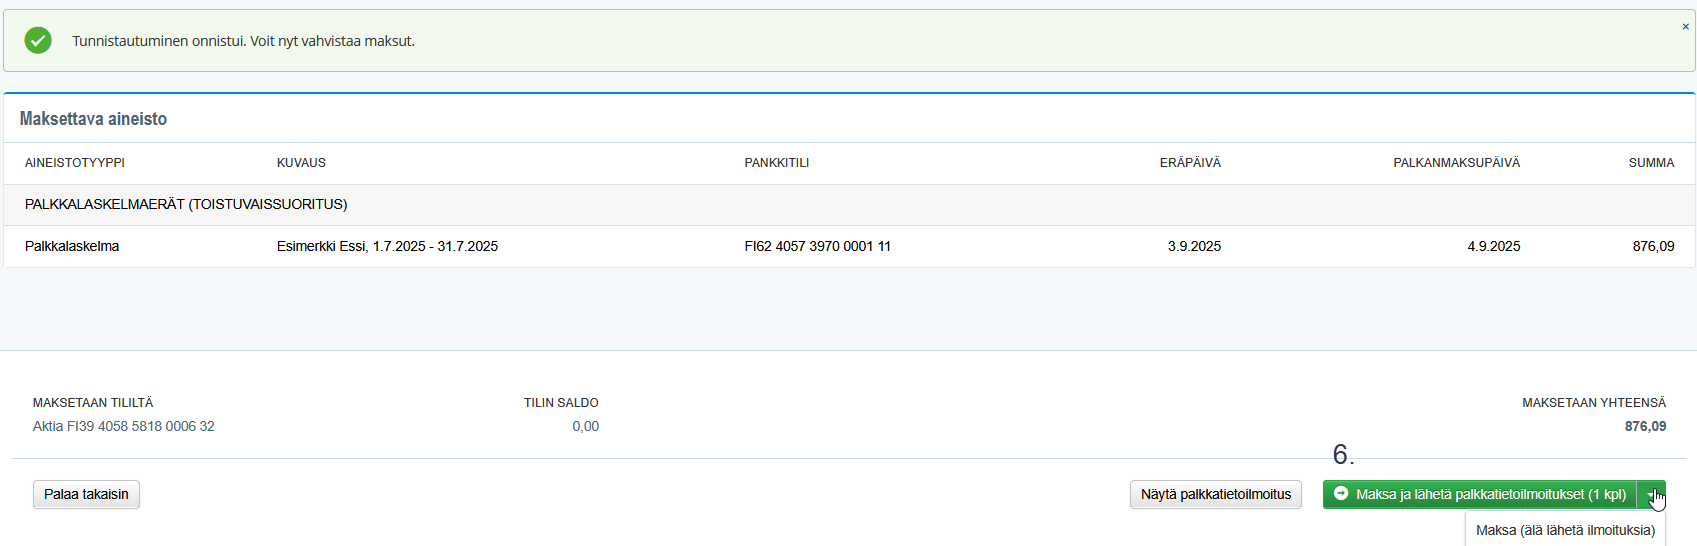Click the "Tunnistautuminen onnistui" message text

click(x=243, y=41)
